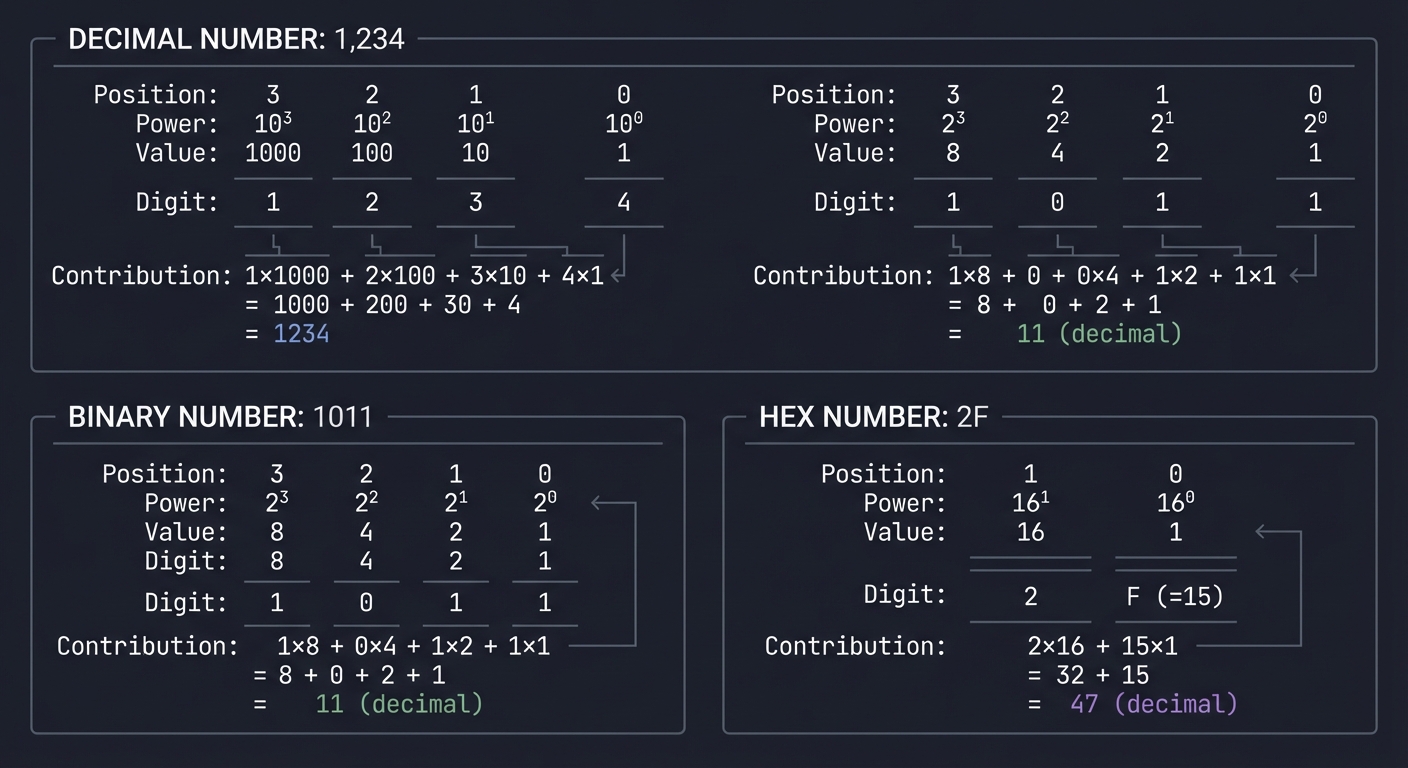Click digit 2 in the hex panel
Viewport: 1408px width, 768px height.
tap(1030, 597)
